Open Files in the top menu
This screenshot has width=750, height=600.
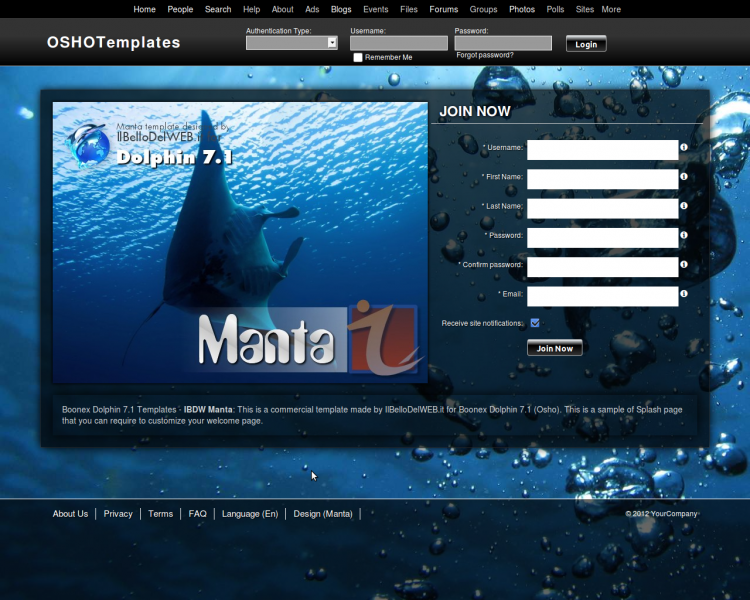coord(409,9)
